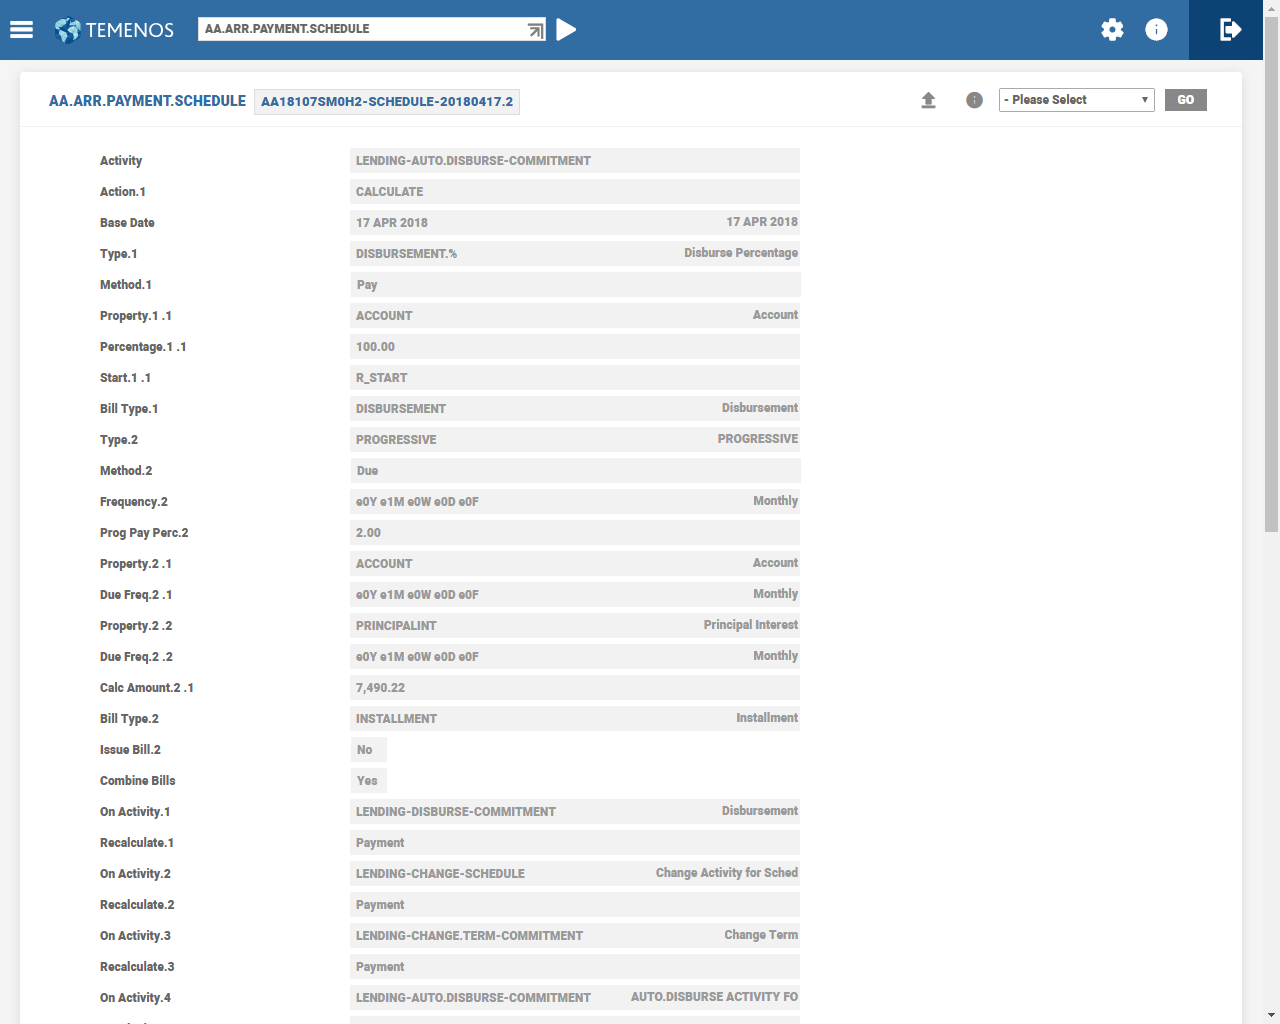Click the AA18107SM0H2-SCHEDULE record ID tab

tap(387, 102)
